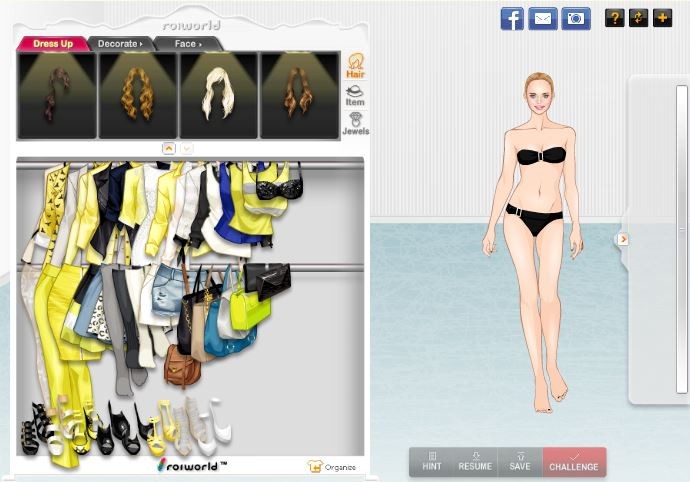Select the Jewels category icon
Screen dimensions: 690x482
(355, 124)
